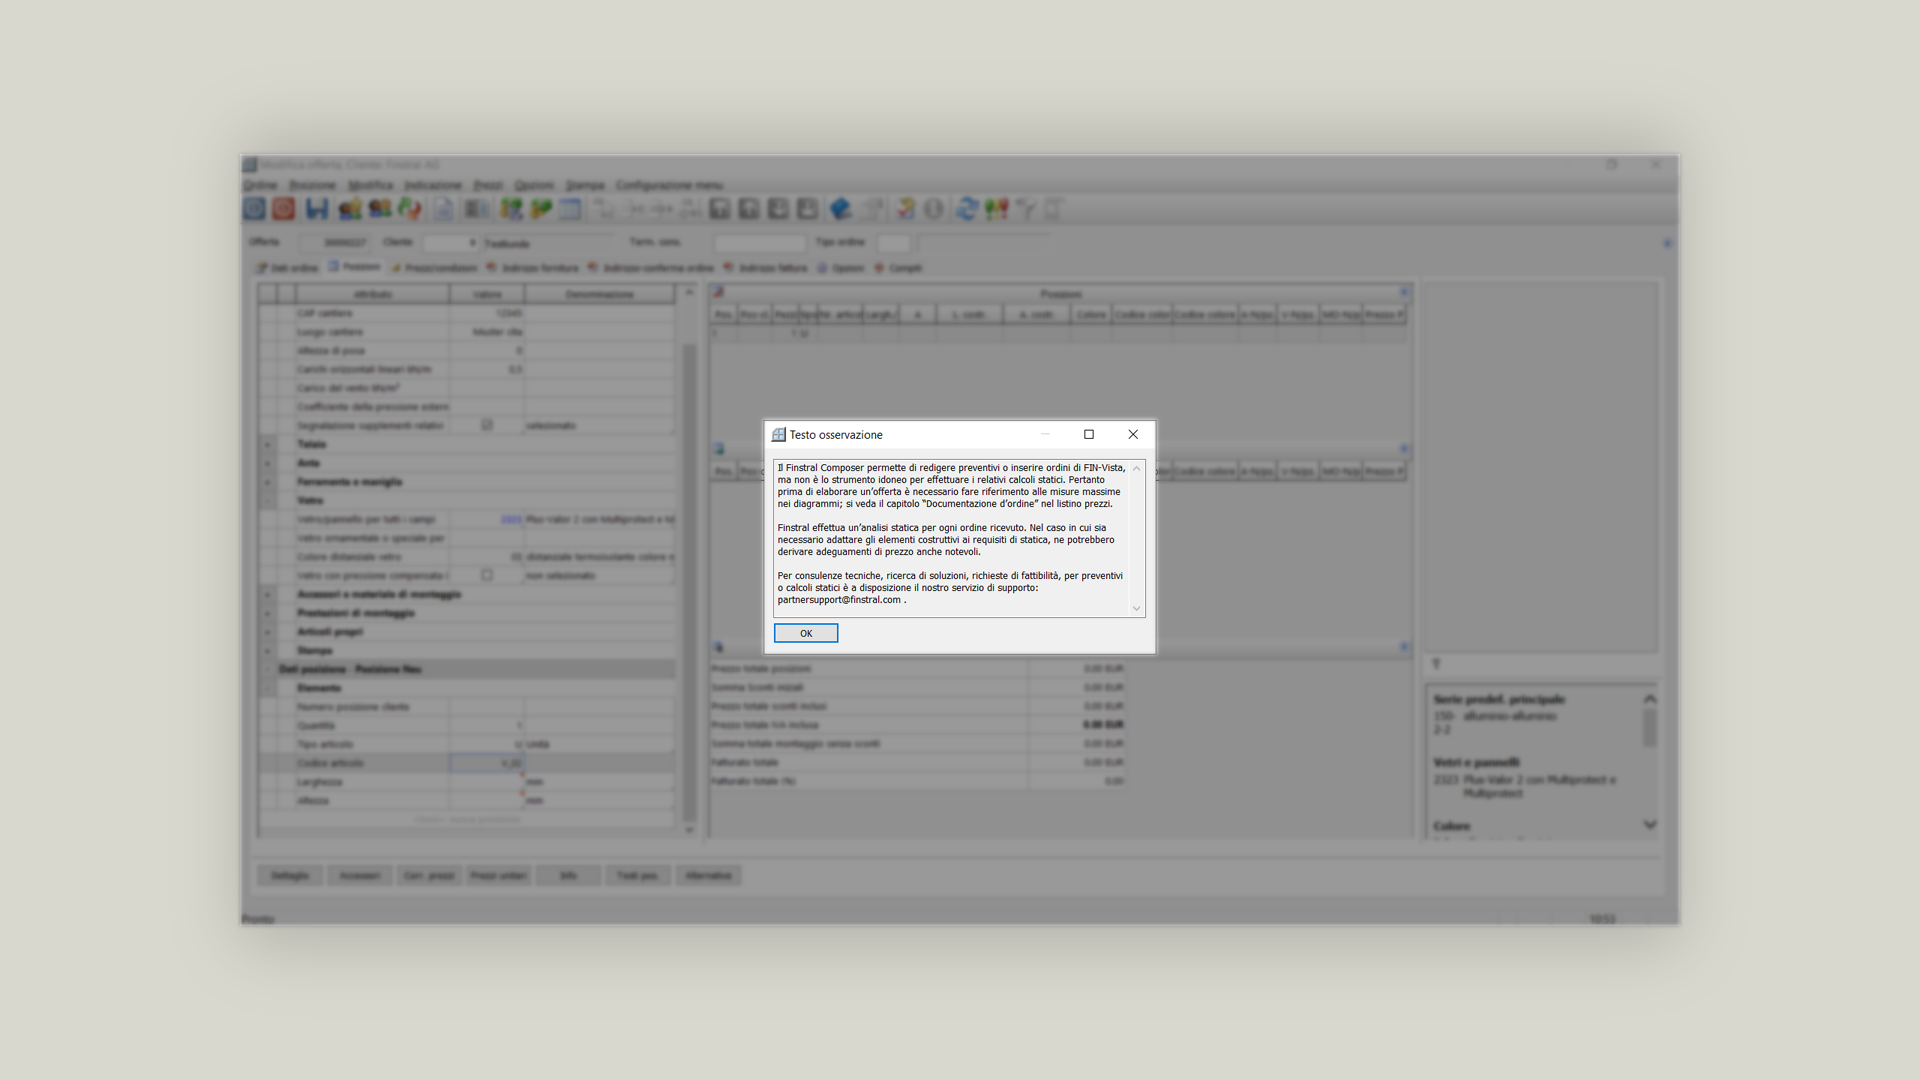Switch to the Compiti tab
1920x1080 pixels.
coord(898,268)
